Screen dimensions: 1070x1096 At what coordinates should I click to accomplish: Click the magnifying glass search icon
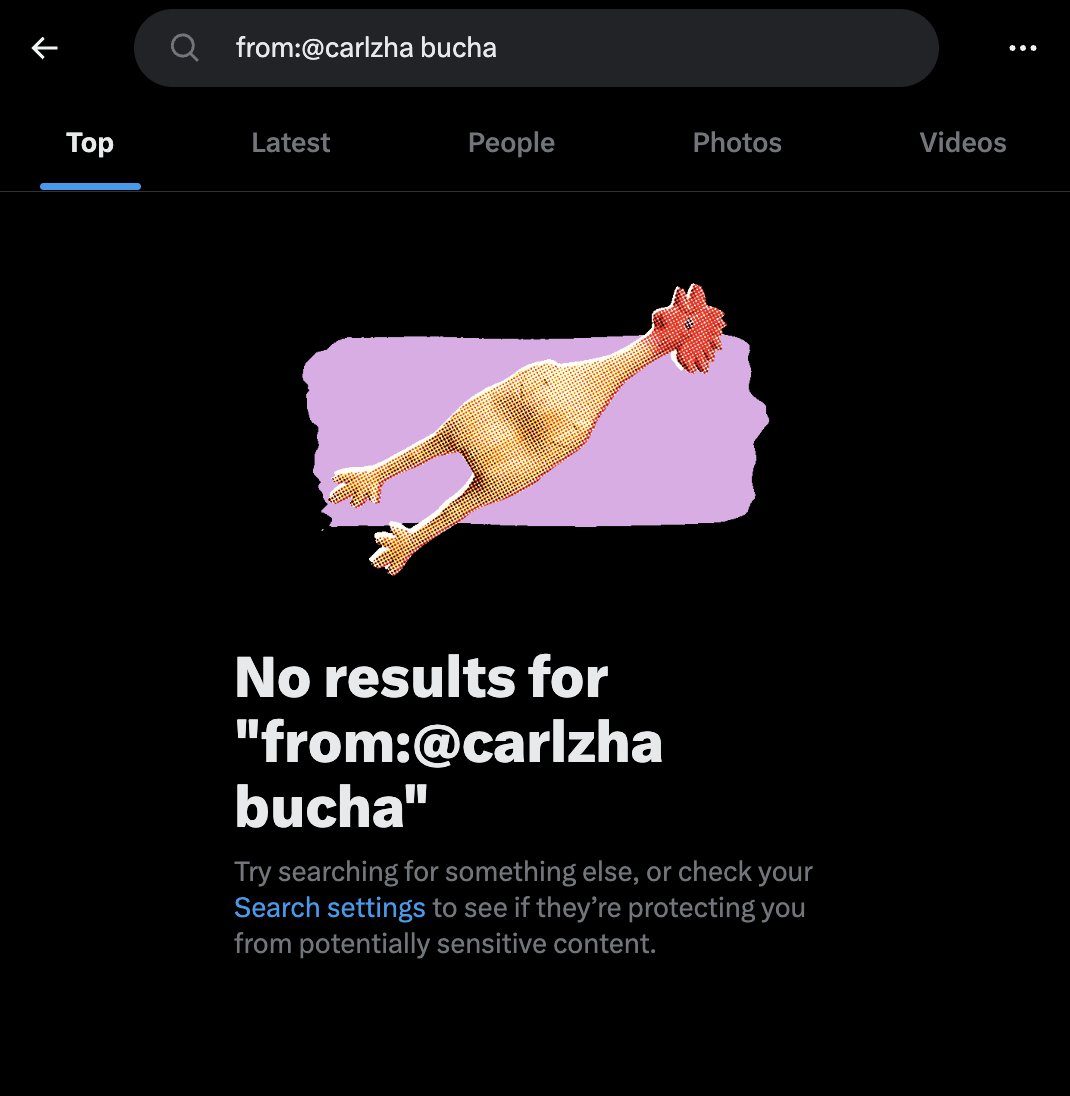coord(185,48)
